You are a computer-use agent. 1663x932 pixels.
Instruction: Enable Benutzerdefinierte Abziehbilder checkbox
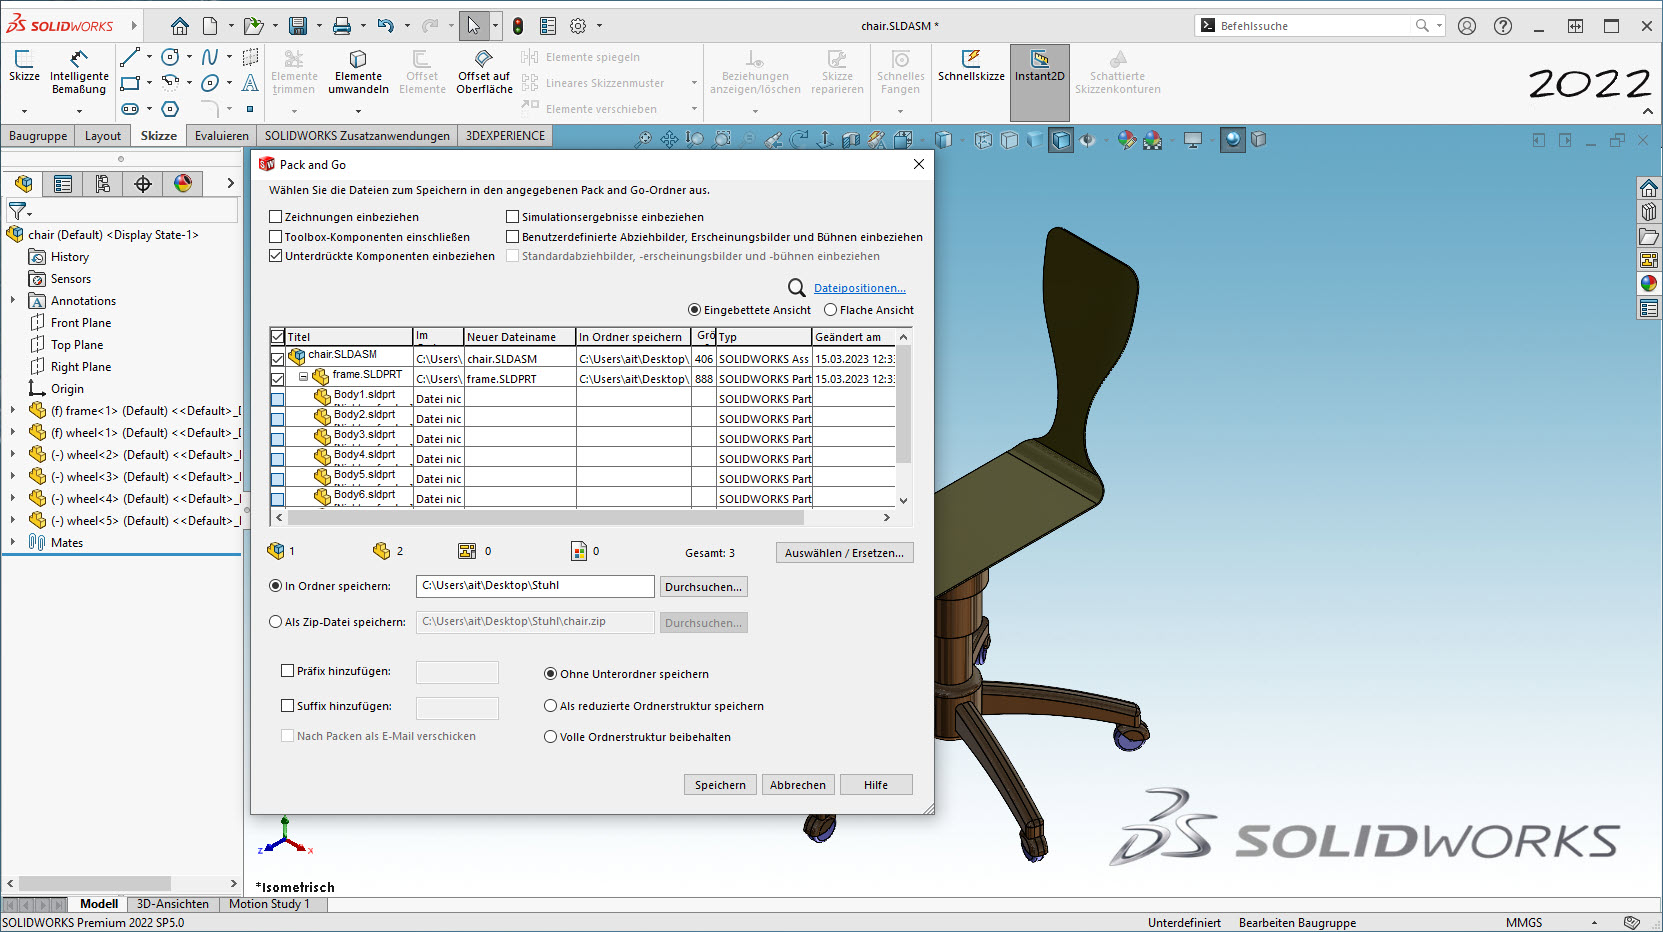coord(513,237)
